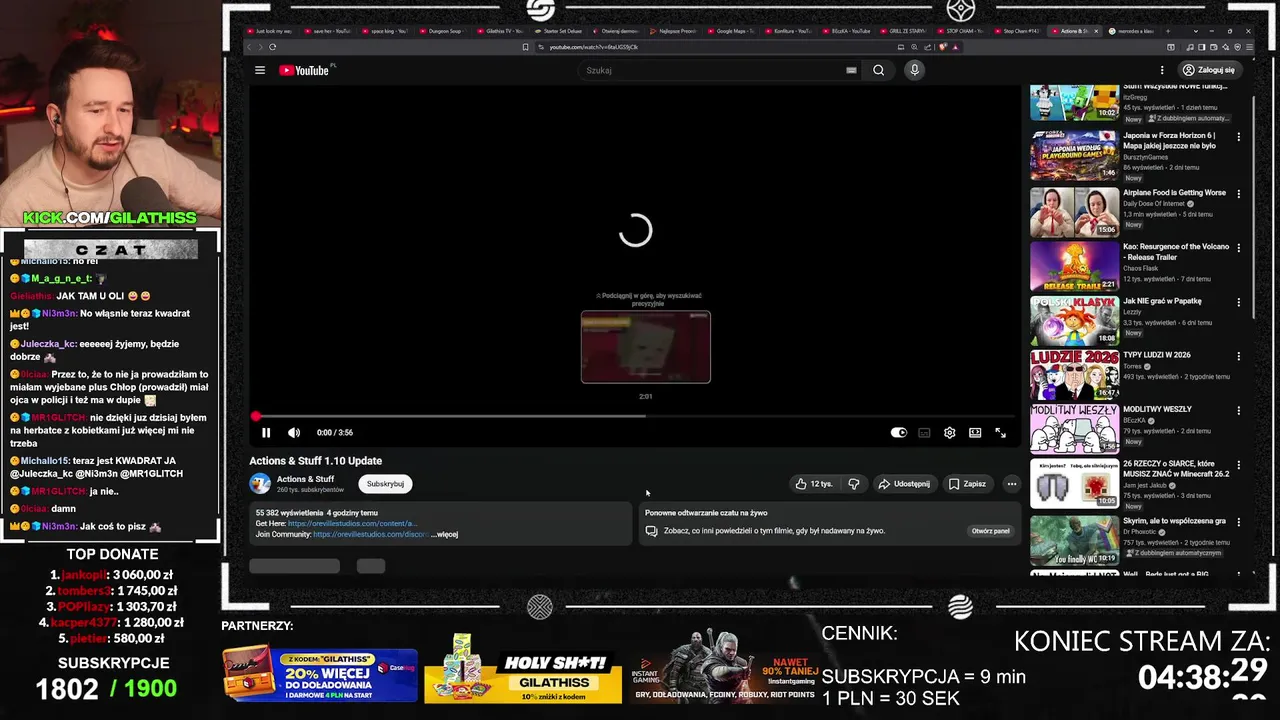This screenshot has height=720, width=1280.
Task: Go back with the browser back arrow
Action: tap(249, 47)
